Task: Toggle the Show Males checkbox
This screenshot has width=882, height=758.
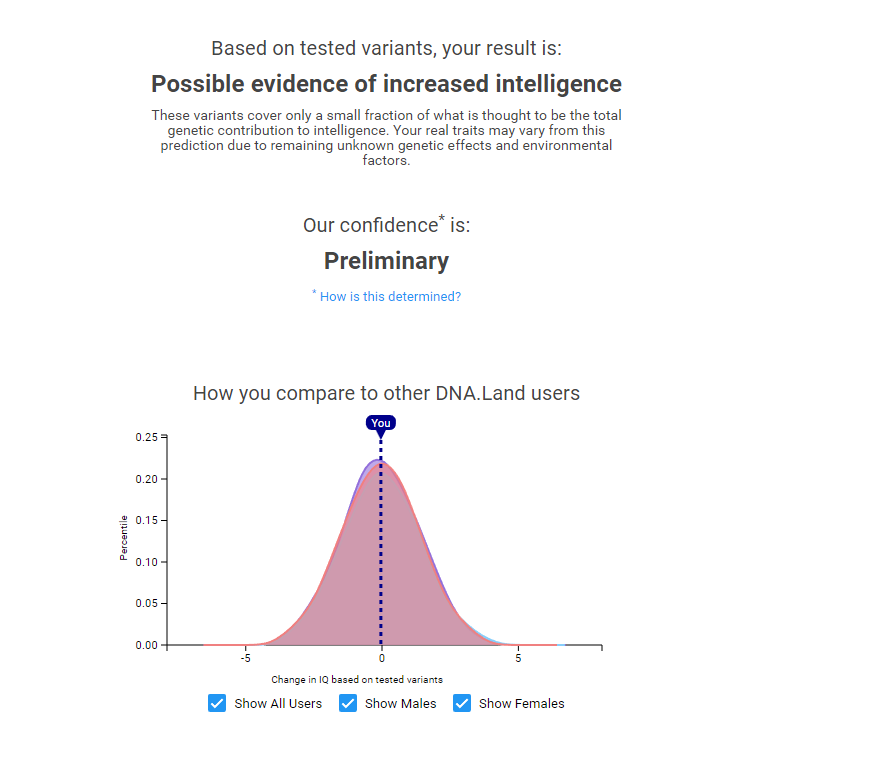Action: (348, 703)
